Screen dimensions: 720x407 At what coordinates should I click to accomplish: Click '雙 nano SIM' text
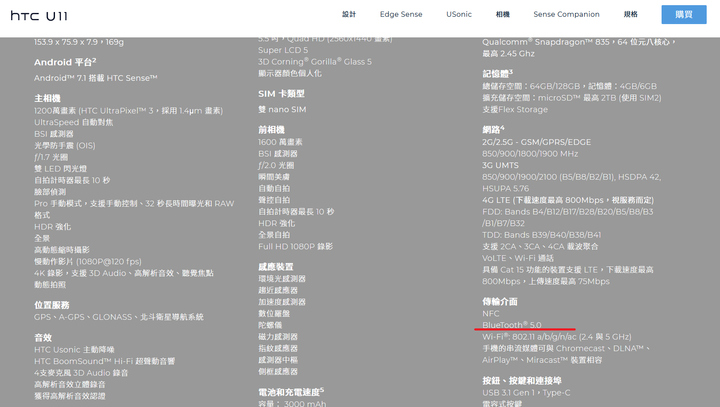pos(282,109)
